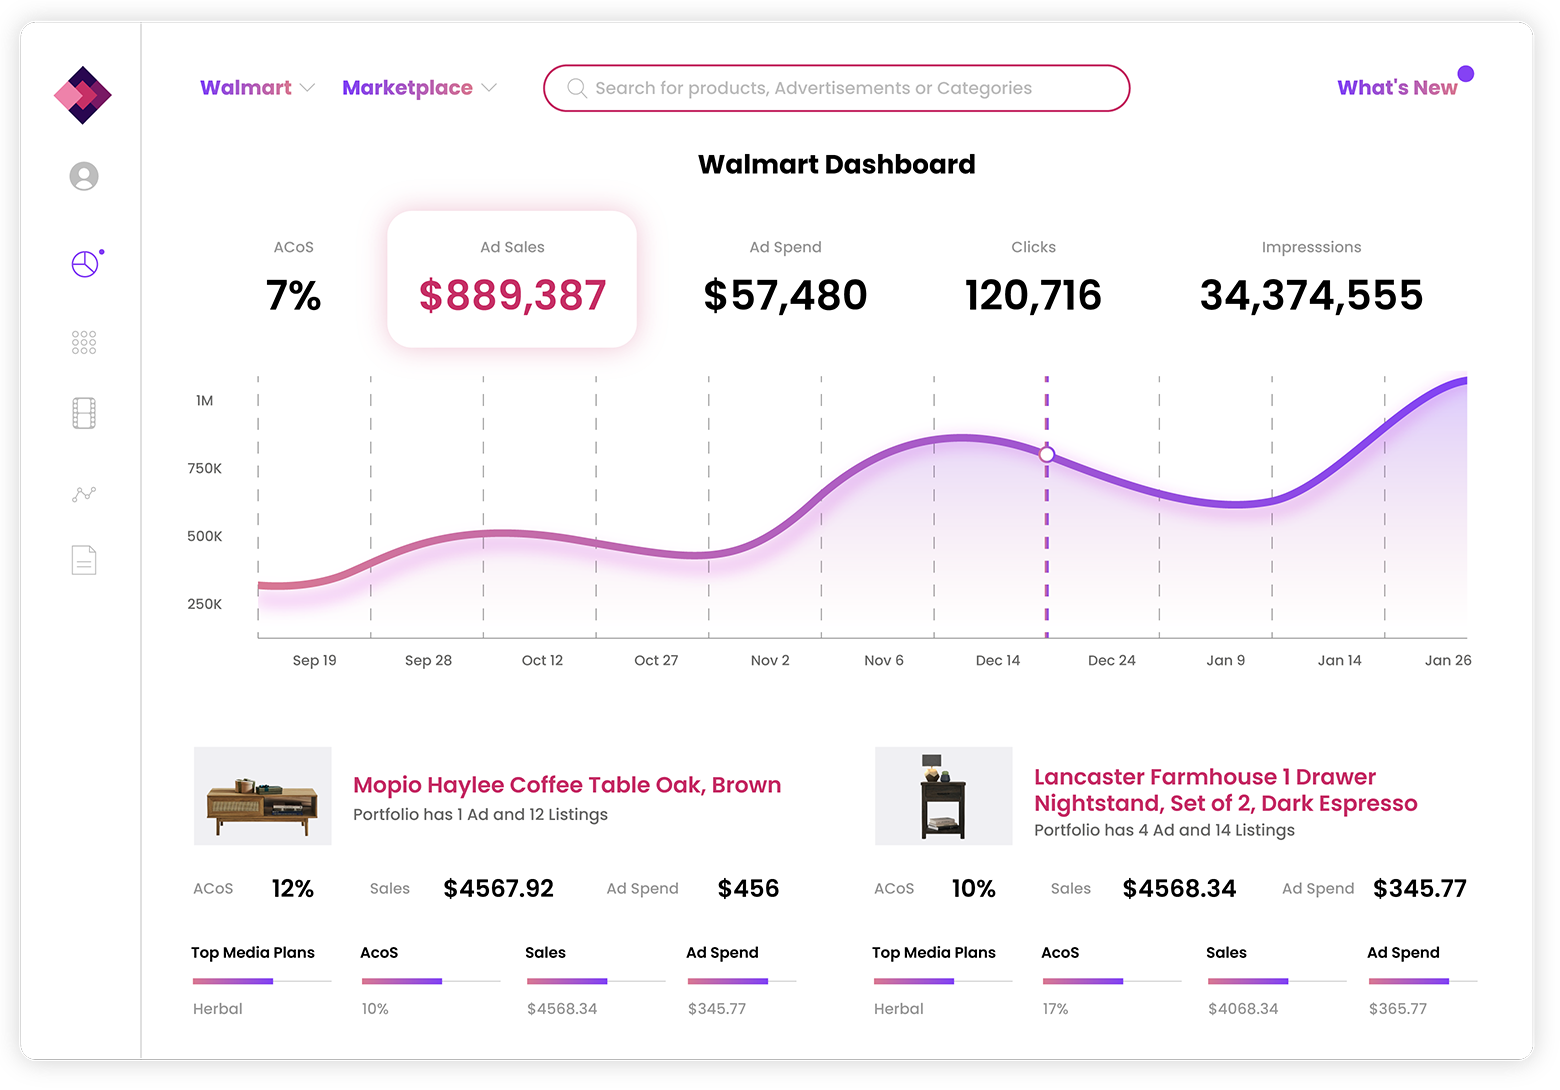
Task: Open the nightstand product thumbnail
Action: coord(944,796)
